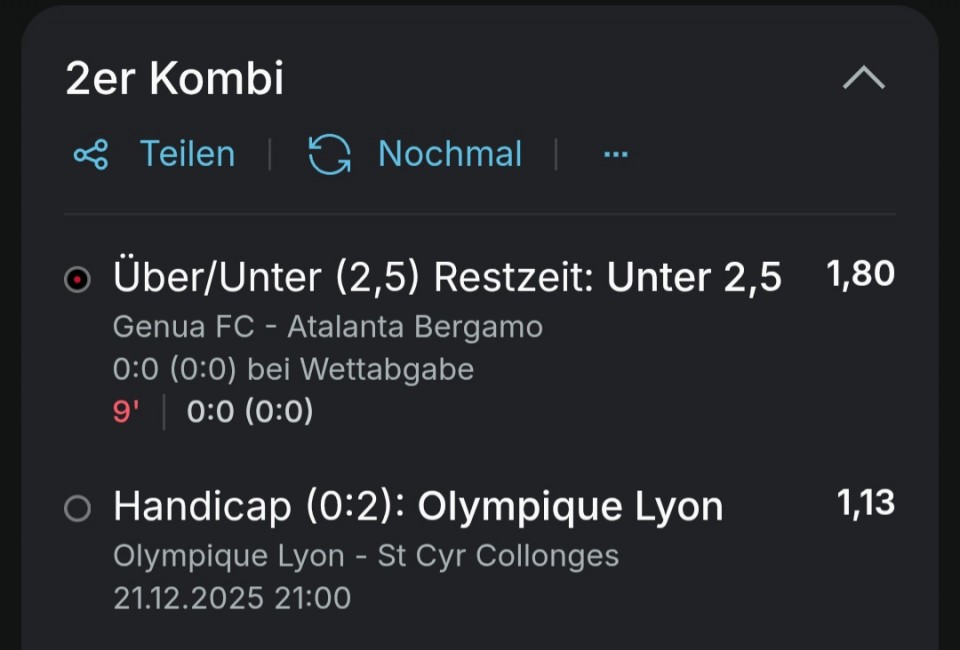Tap the Nochmal label

[450, 154]
